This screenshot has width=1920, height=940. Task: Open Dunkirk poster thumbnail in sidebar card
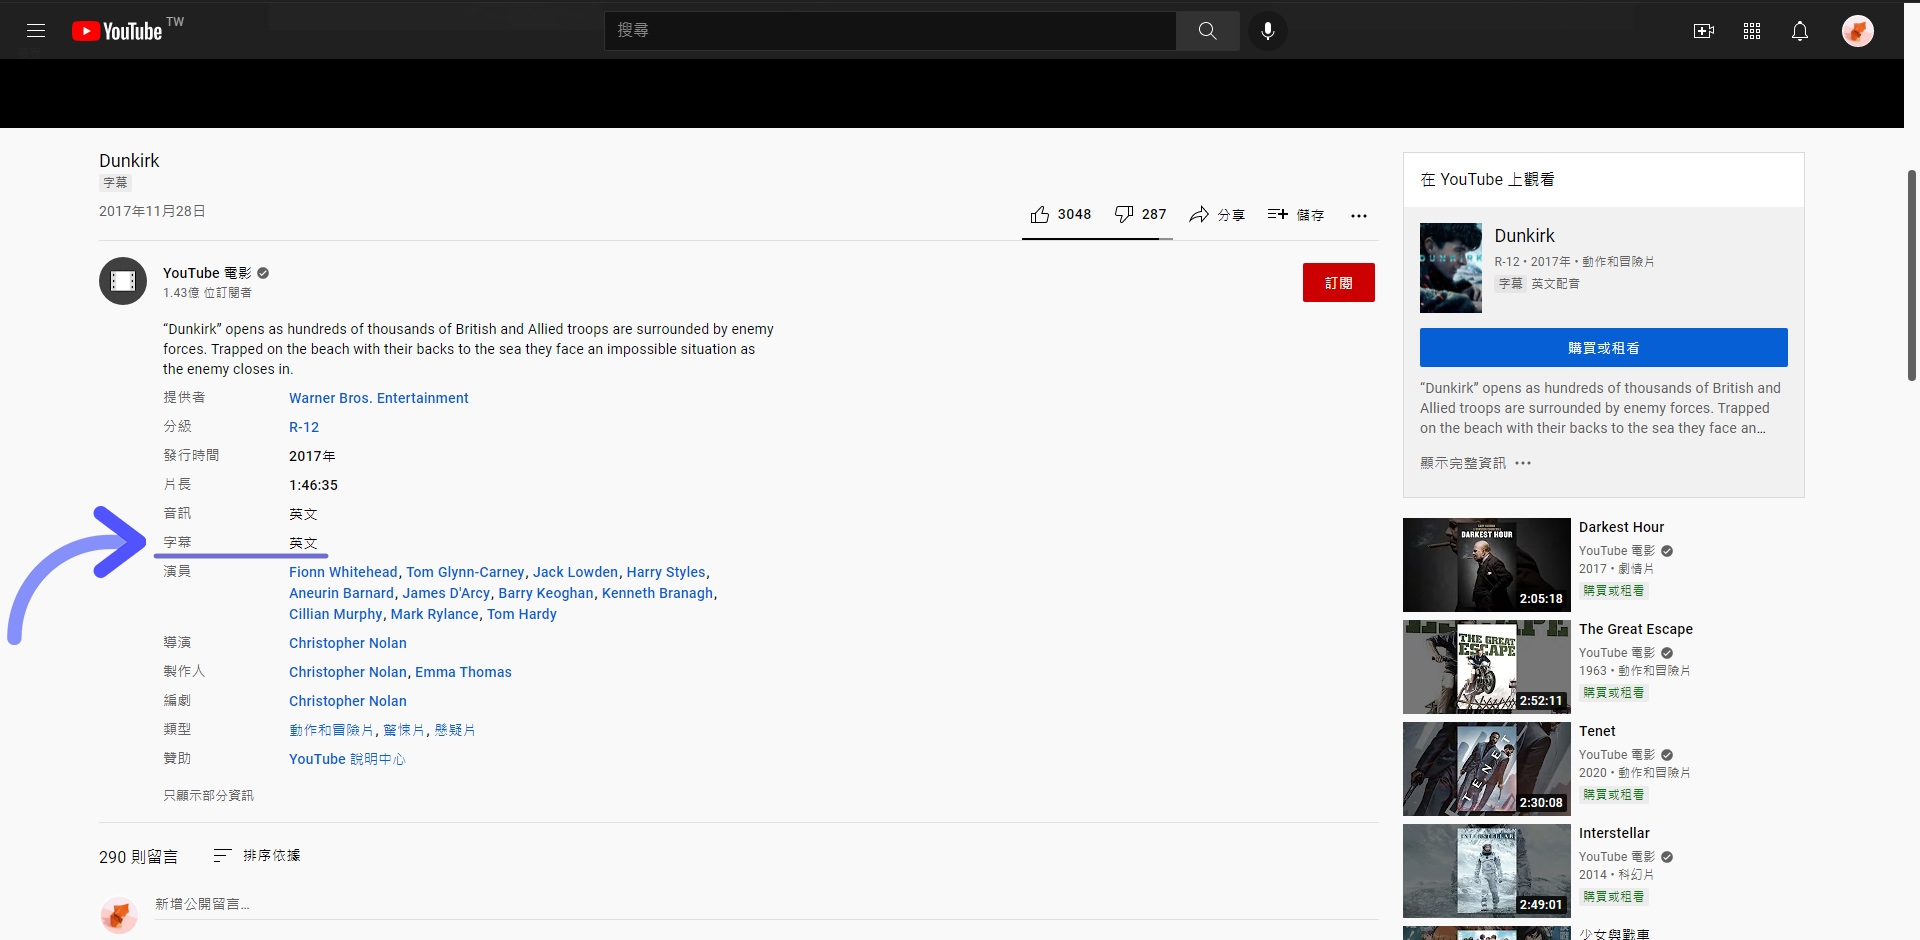point(1451,268)
